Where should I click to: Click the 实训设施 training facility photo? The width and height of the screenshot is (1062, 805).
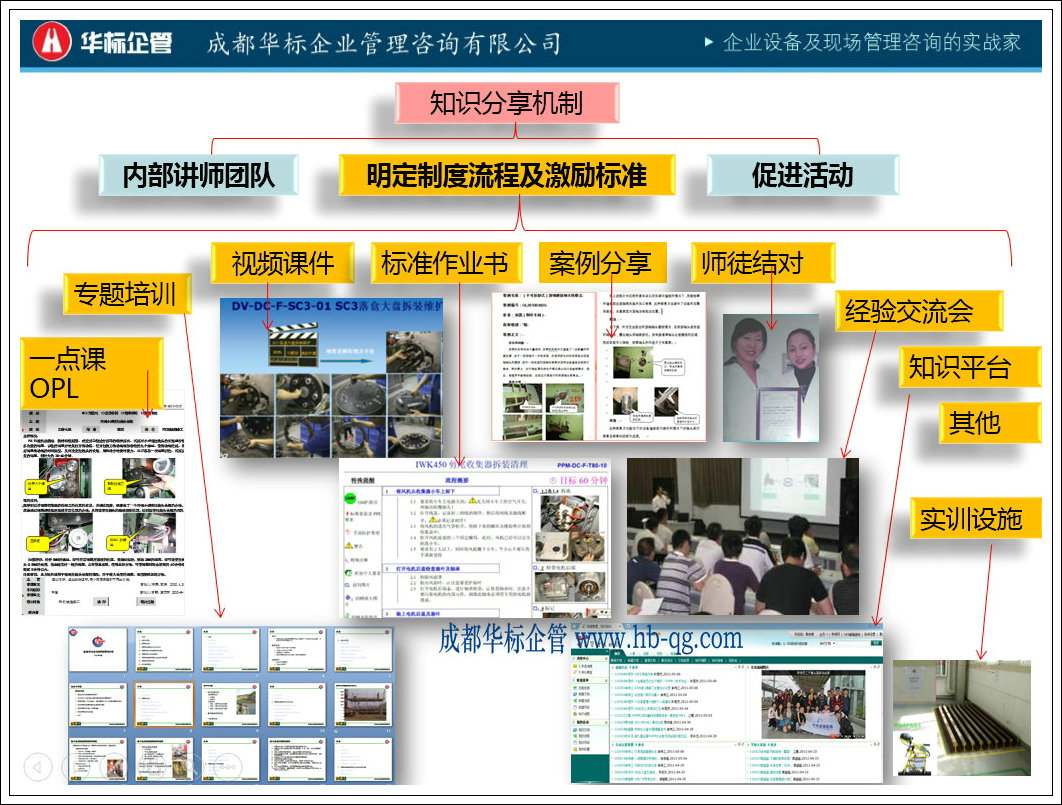(x=961, y=717)
